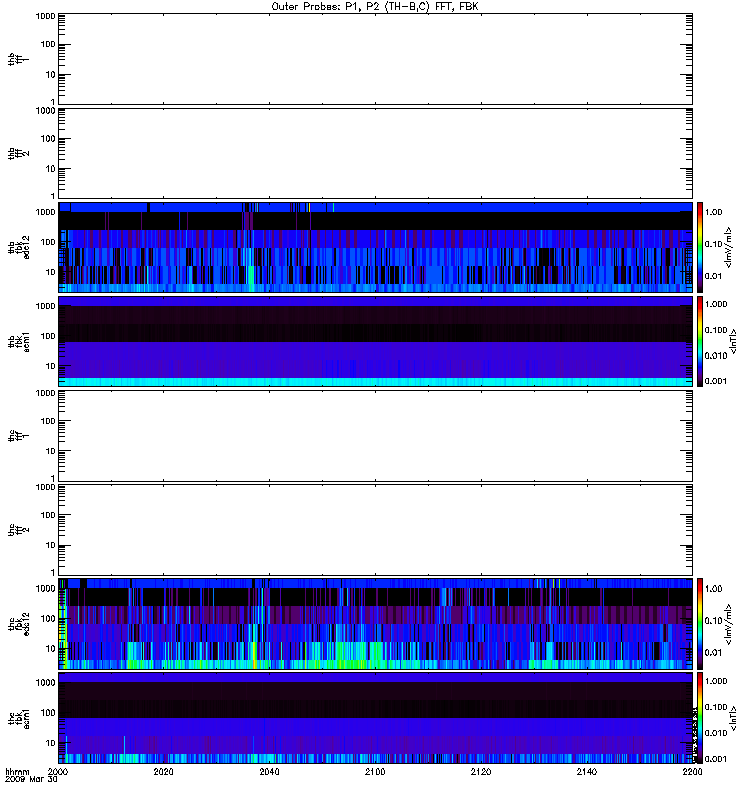Click the 'thb fff 1' panel axis label
This screenshot has width=750, height=800.
[x=19, y=59]
